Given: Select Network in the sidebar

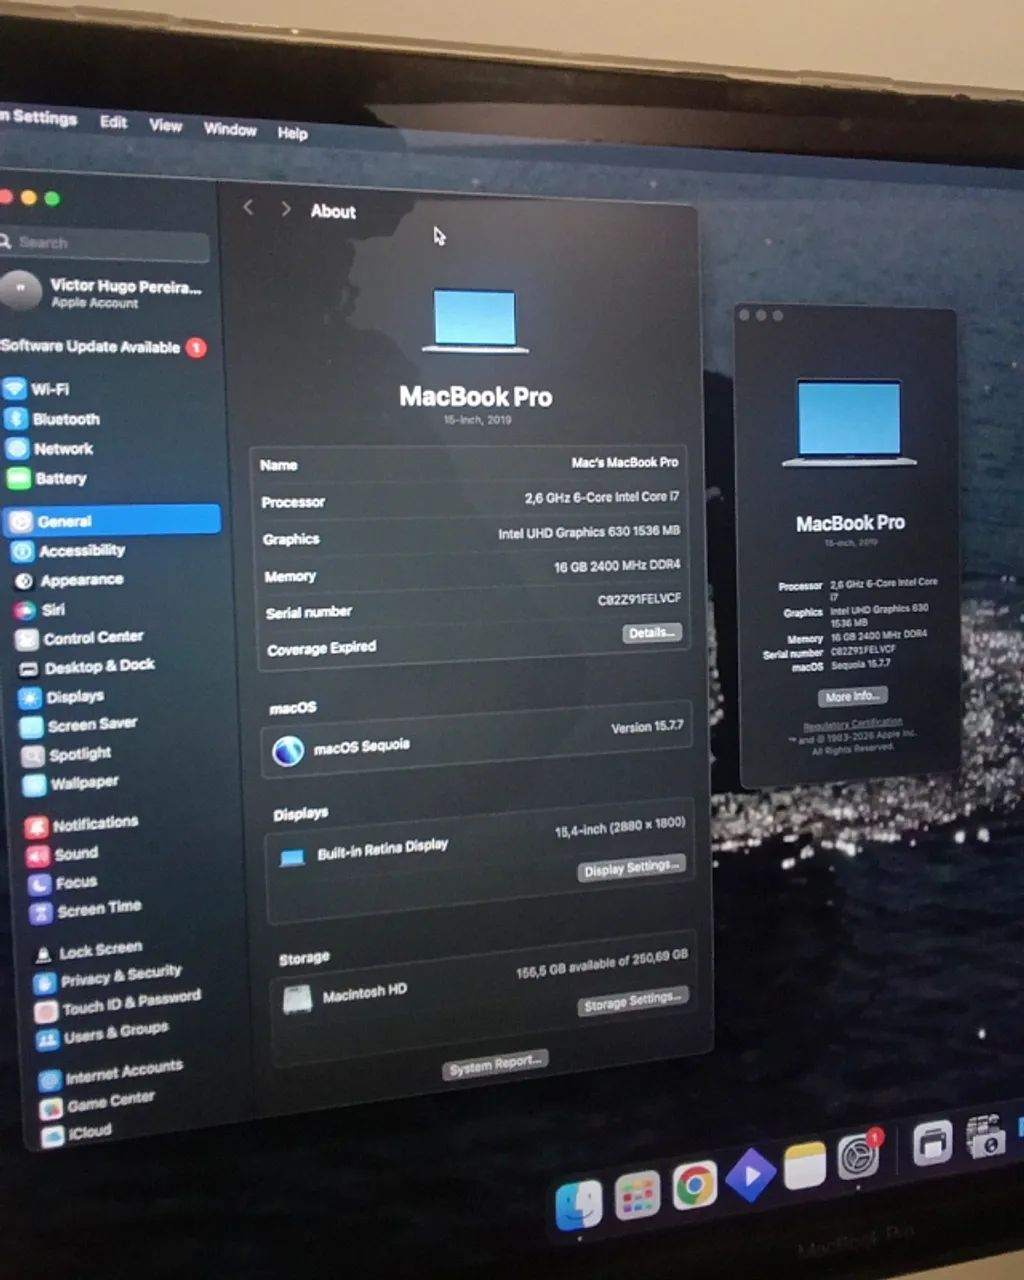Looking at the screenshot, I should (50, 449).
